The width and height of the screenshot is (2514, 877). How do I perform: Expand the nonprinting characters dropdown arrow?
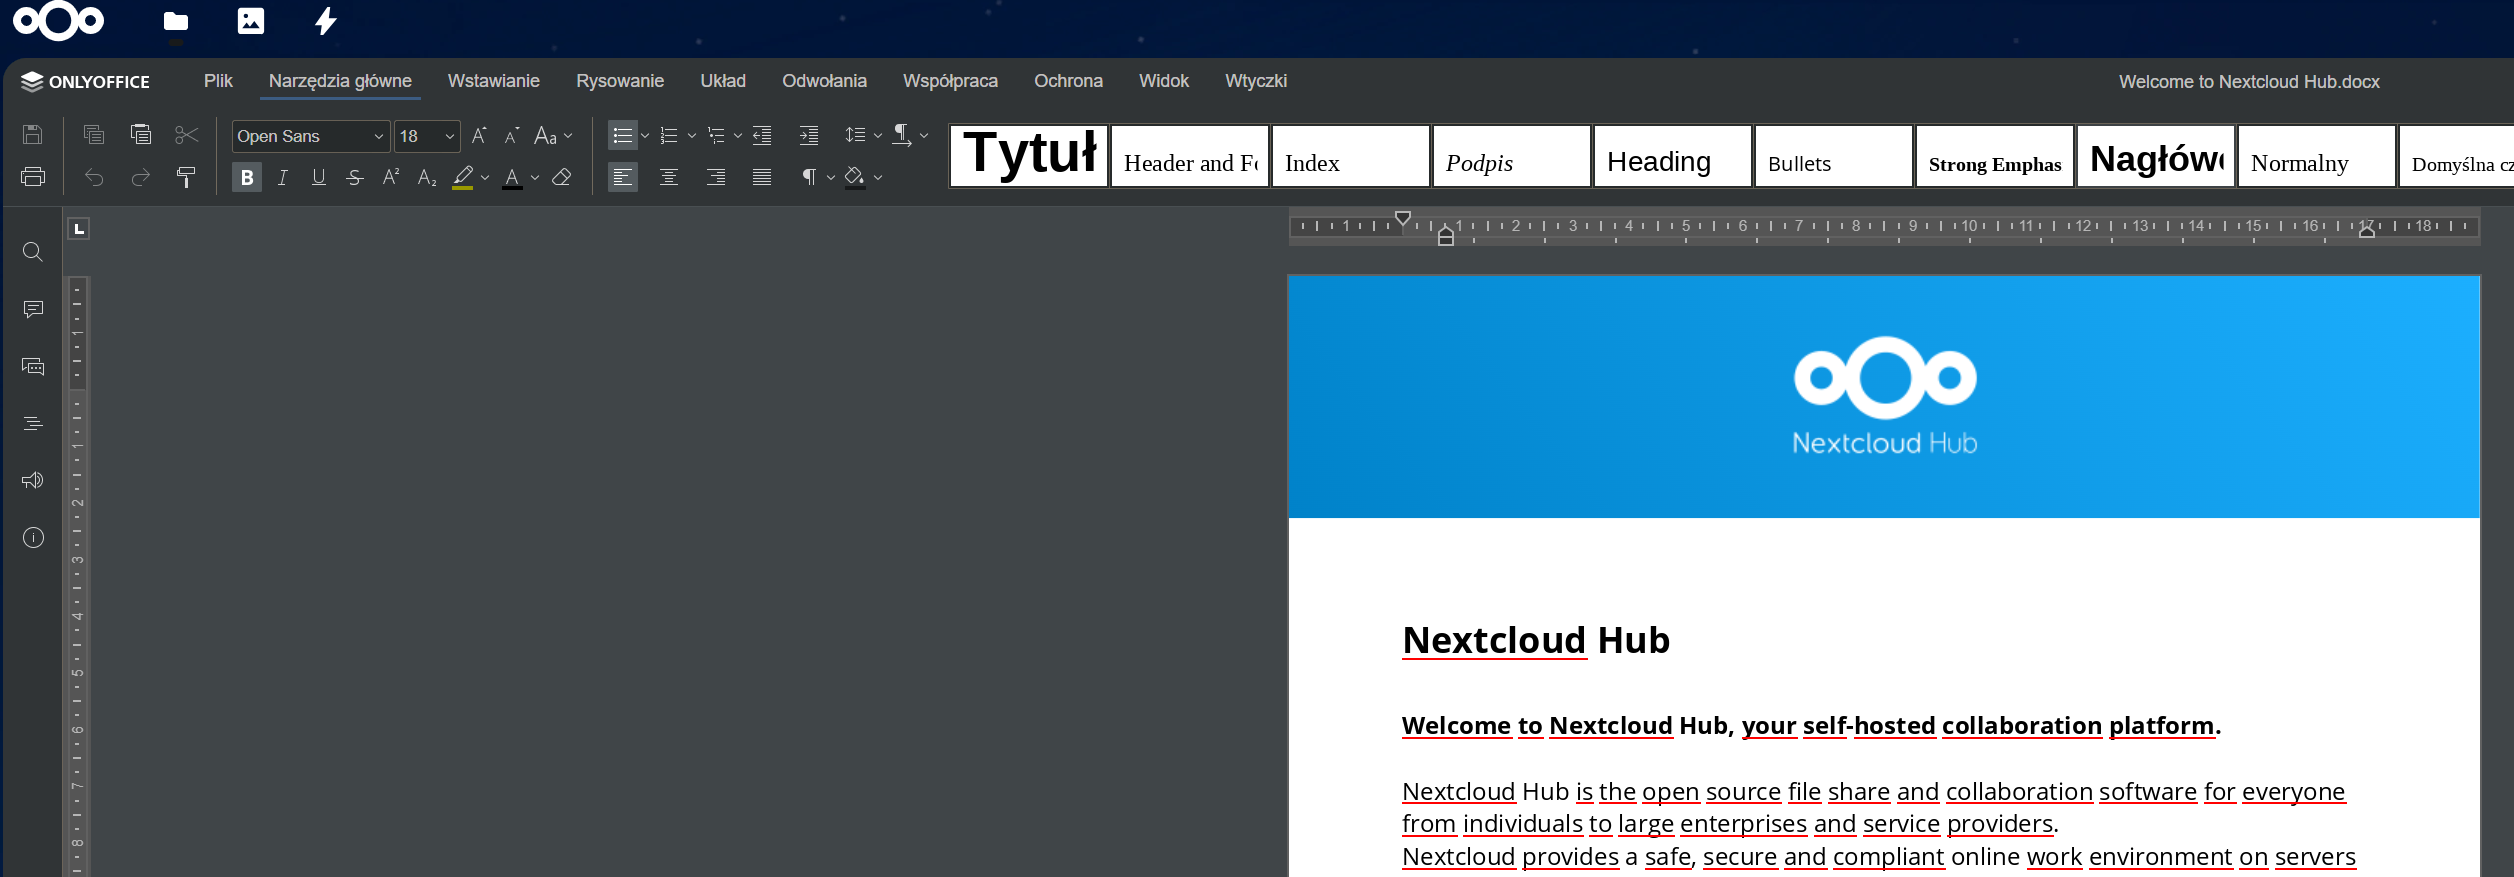point(831,177)
